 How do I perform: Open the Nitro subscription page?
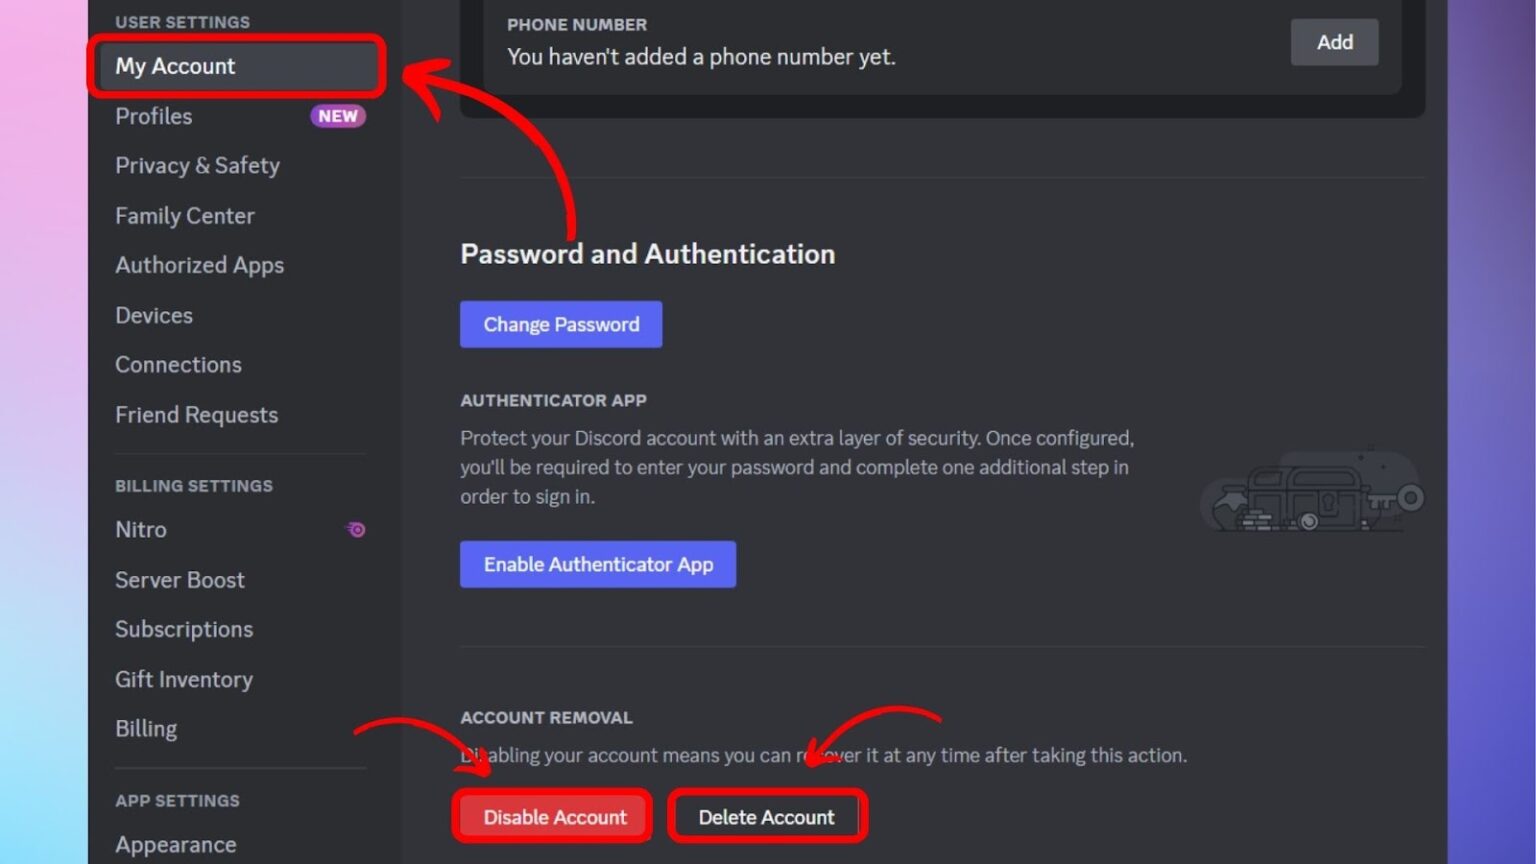coord(140,530)
